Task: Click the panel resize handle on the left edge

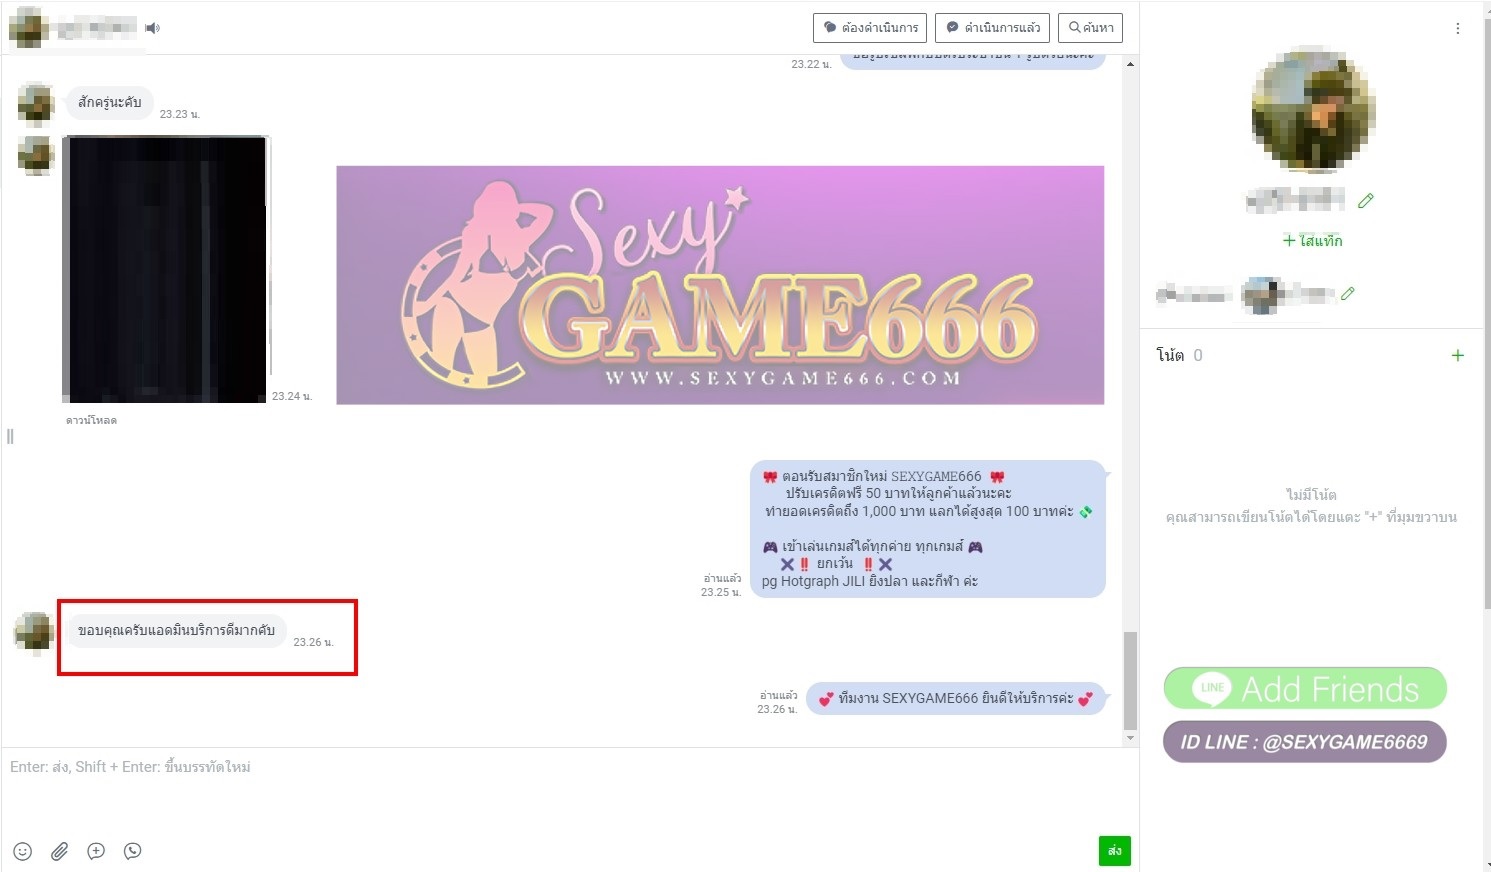Action: [10, 436]
